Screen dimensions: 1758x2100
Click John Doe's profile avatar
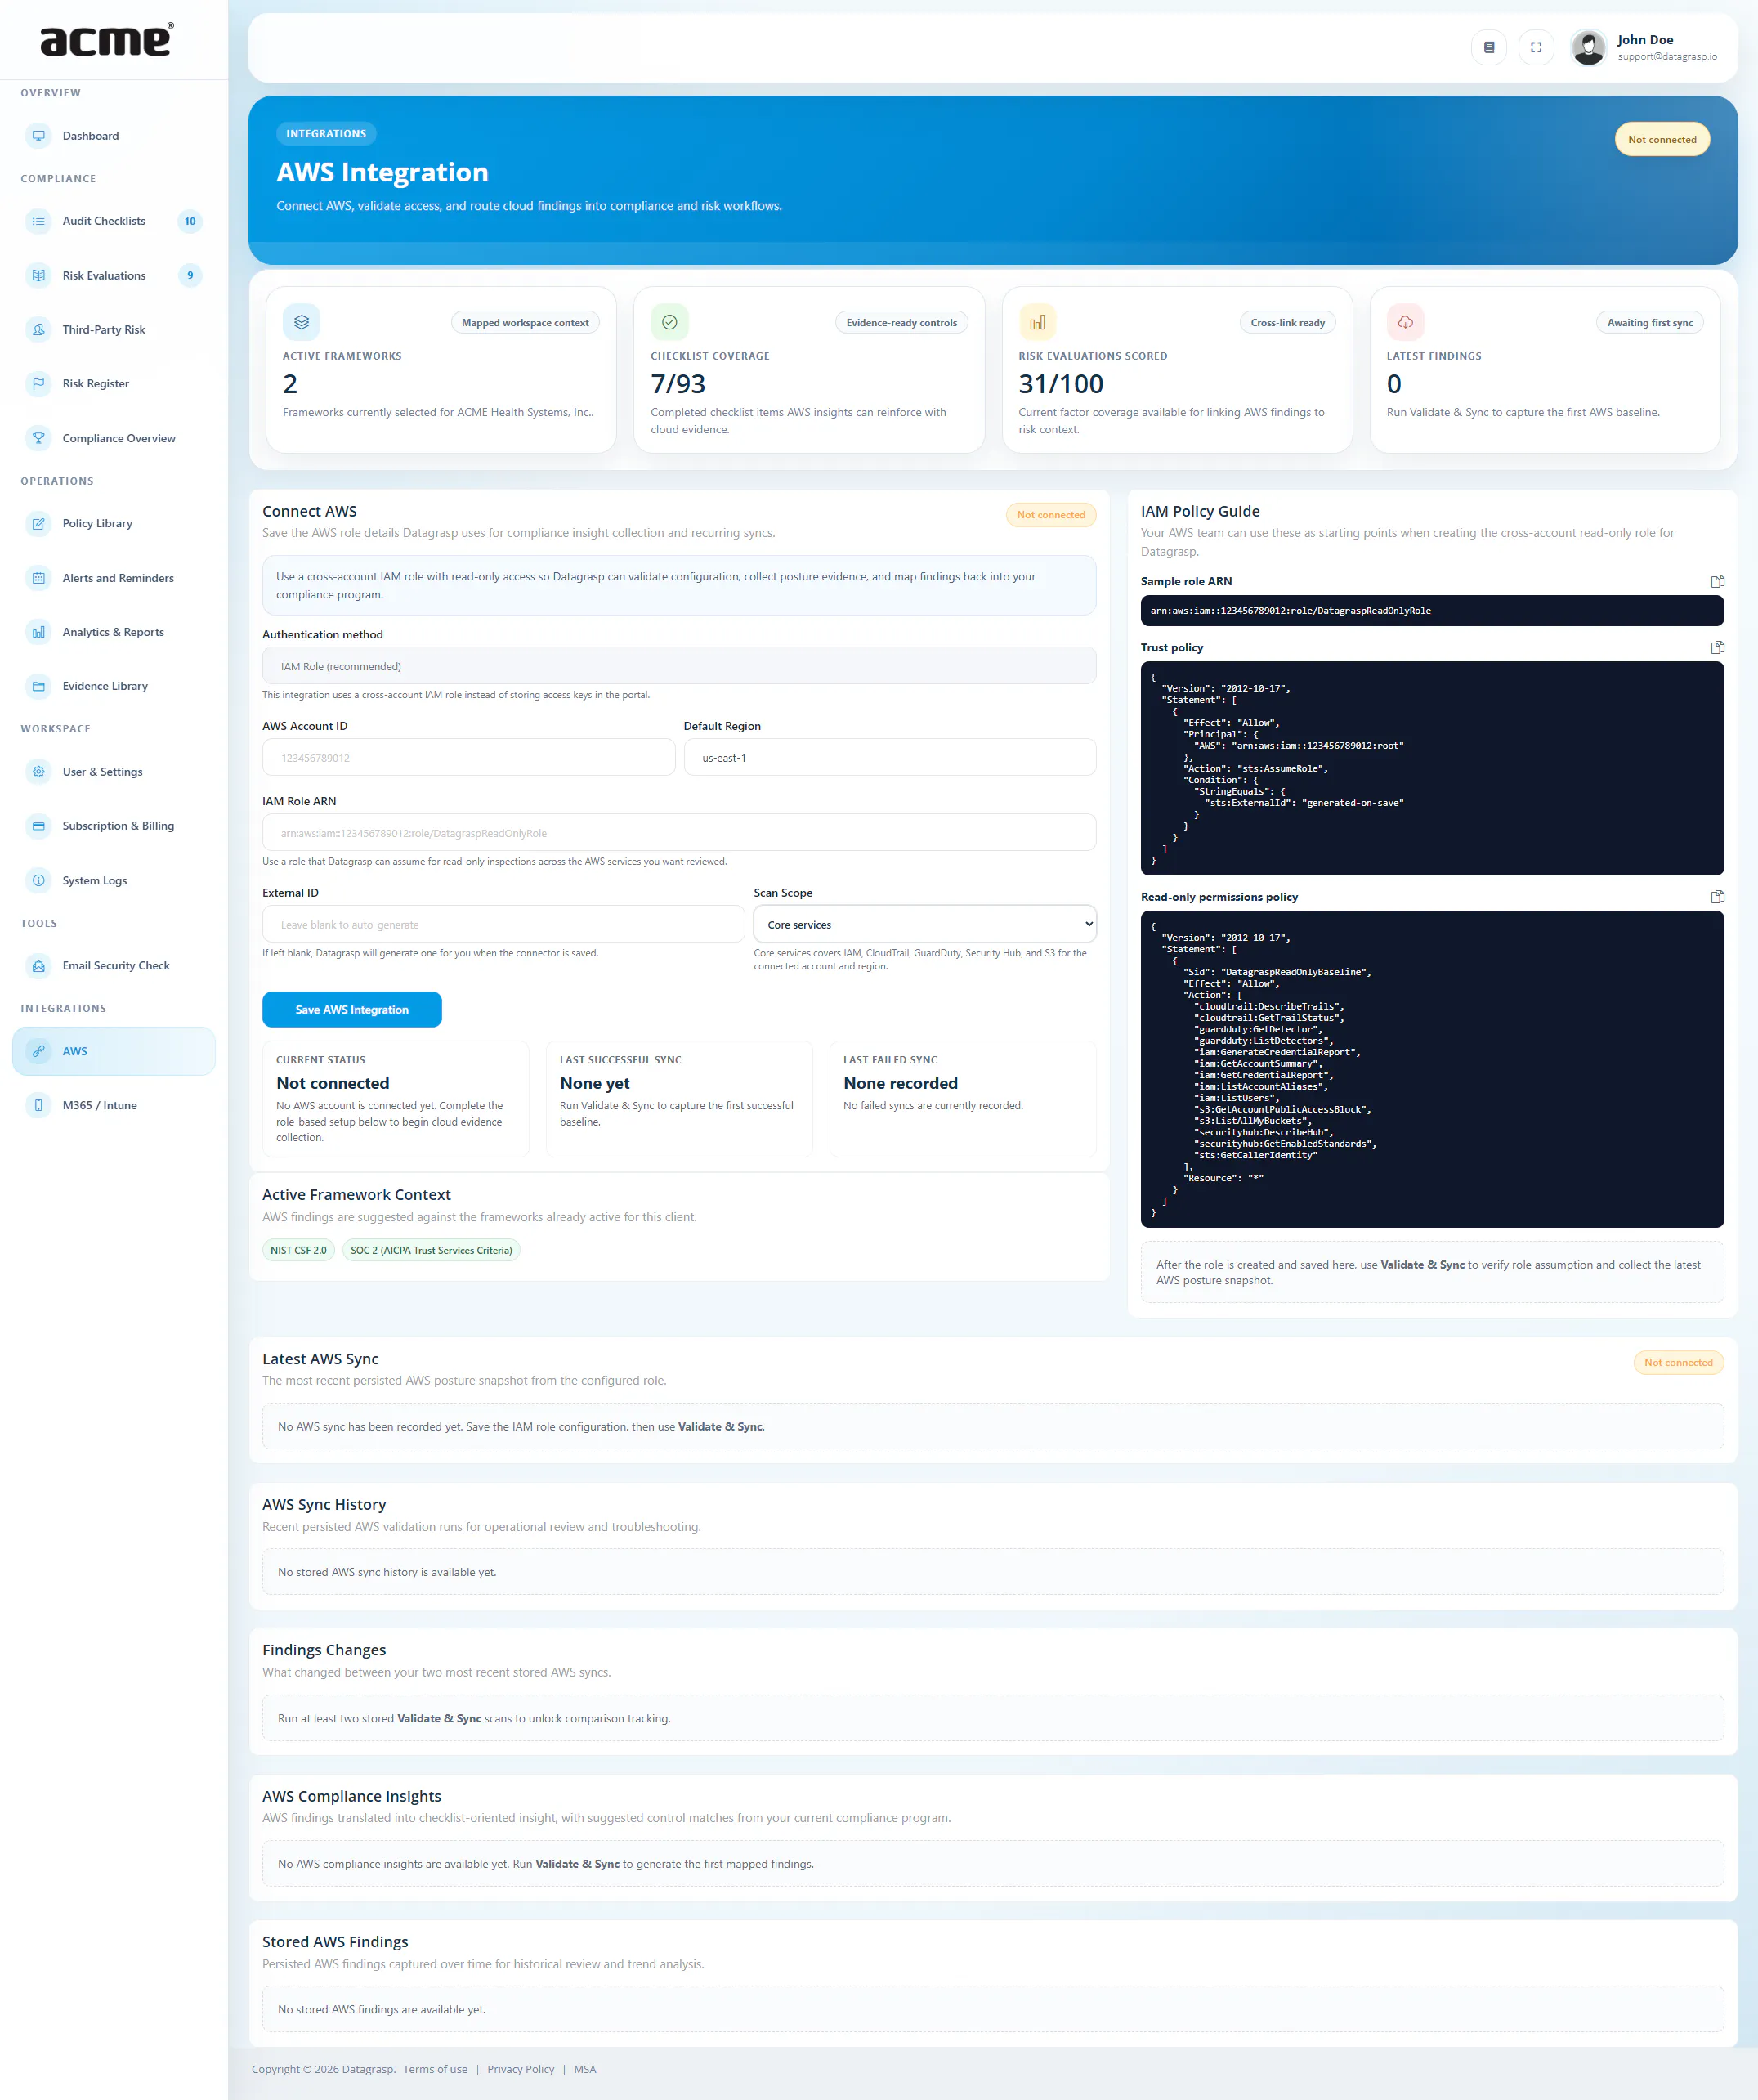tap(1588, 47)
